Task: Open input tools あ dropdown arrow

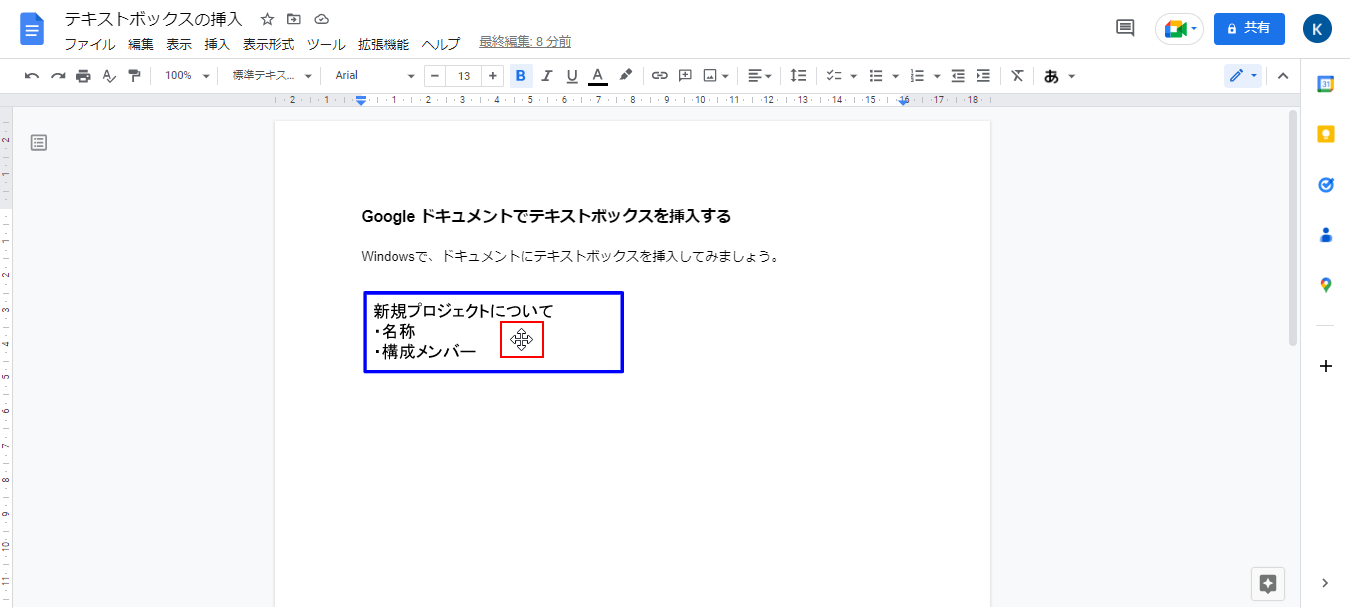Action: 1072,76
